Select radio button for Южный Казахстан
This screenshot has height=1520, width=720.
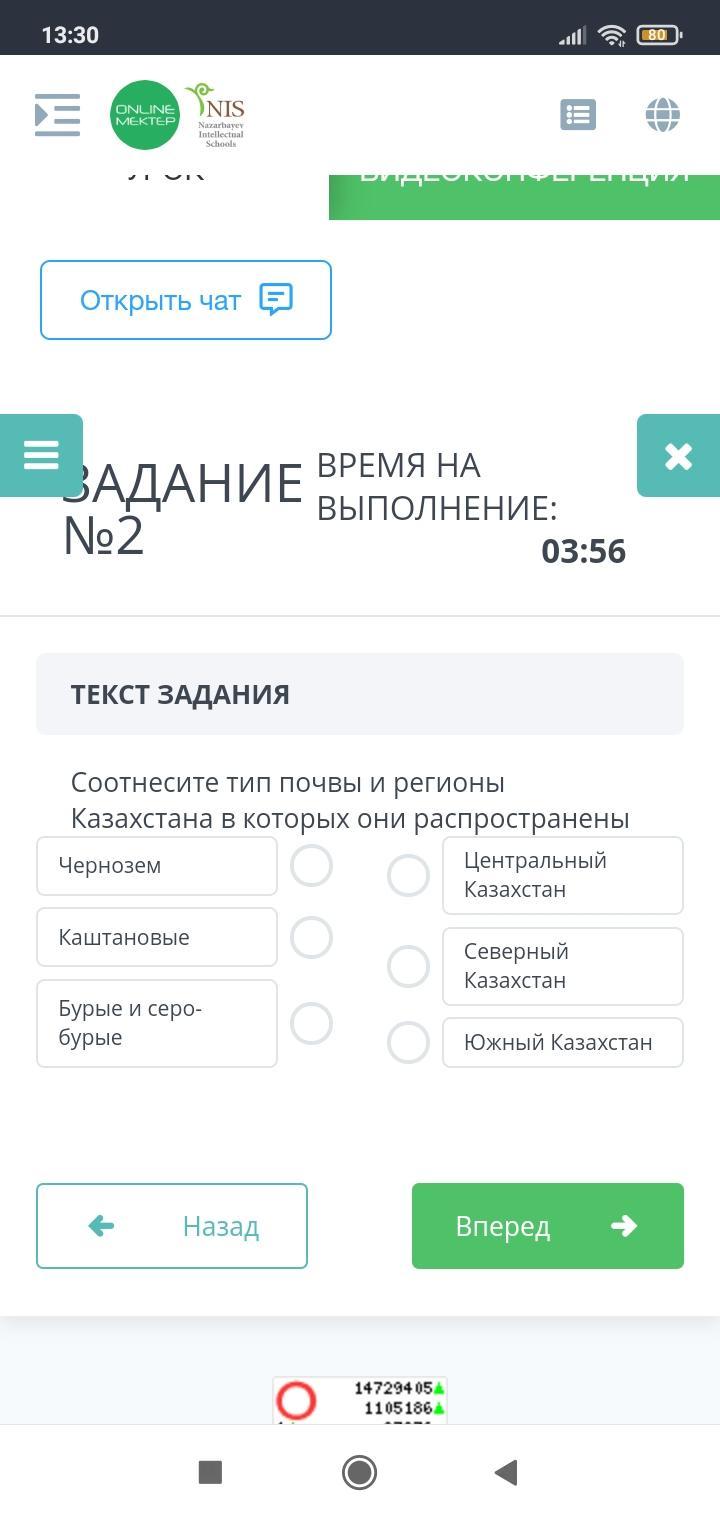pyautogui.click(x=408, y=1042)
